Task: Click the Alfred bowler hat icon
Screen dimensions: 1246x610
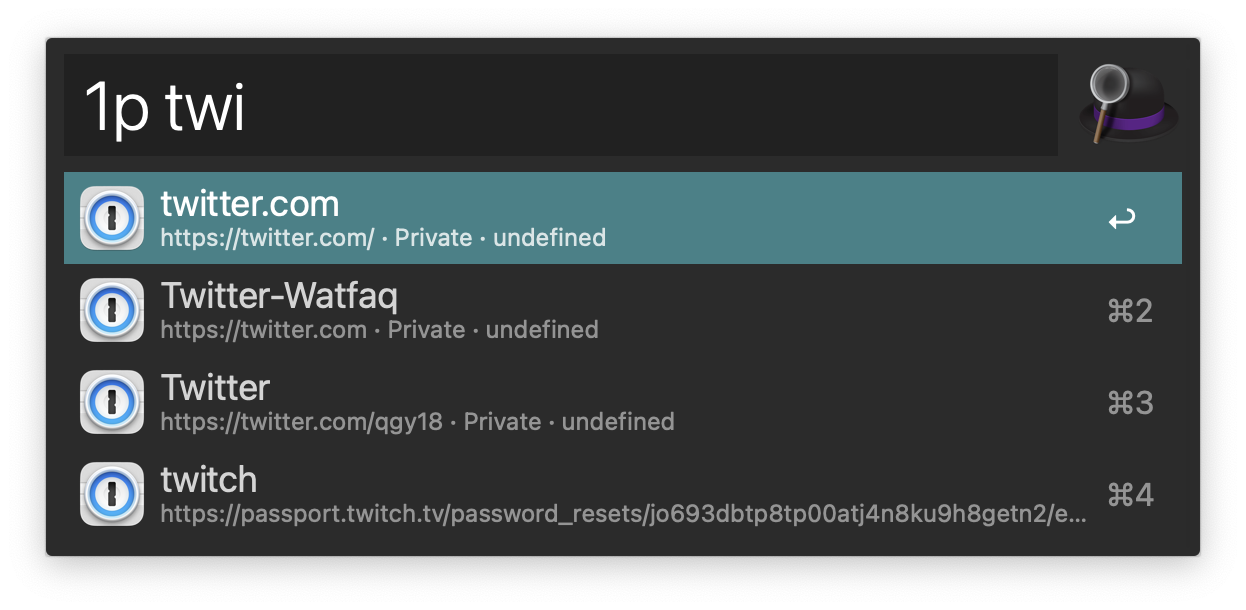Action: coord(1128,104)
